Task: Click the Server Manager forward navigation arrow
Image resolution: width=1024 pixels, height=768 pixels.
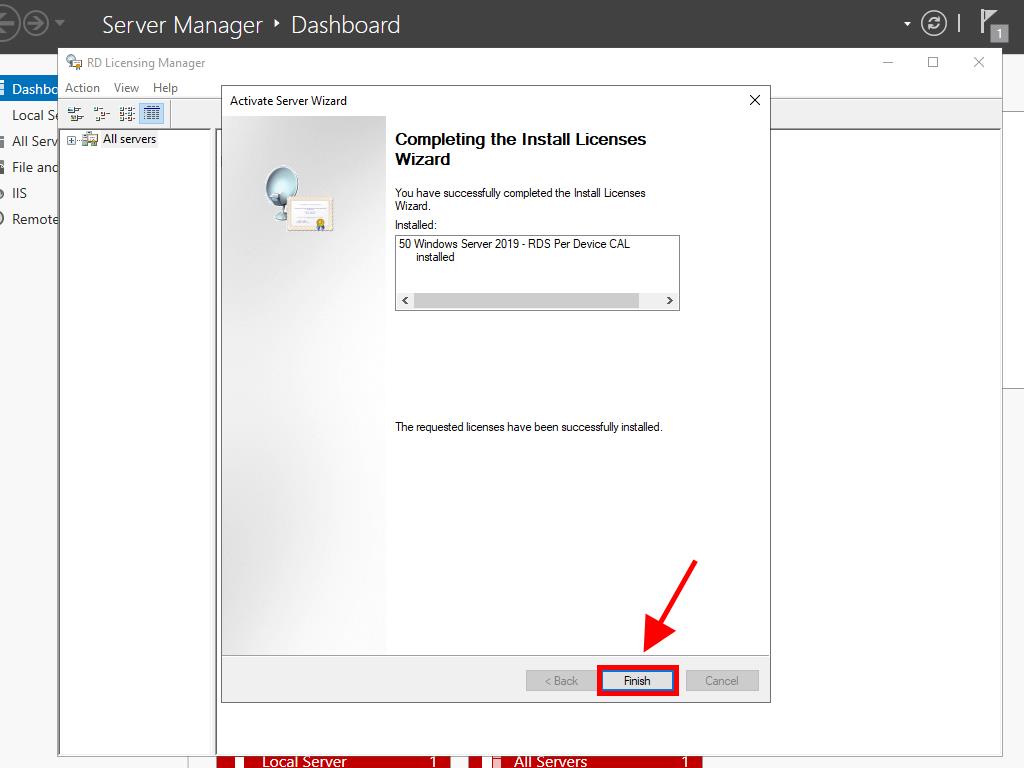Action: click(x=36, y=24)
